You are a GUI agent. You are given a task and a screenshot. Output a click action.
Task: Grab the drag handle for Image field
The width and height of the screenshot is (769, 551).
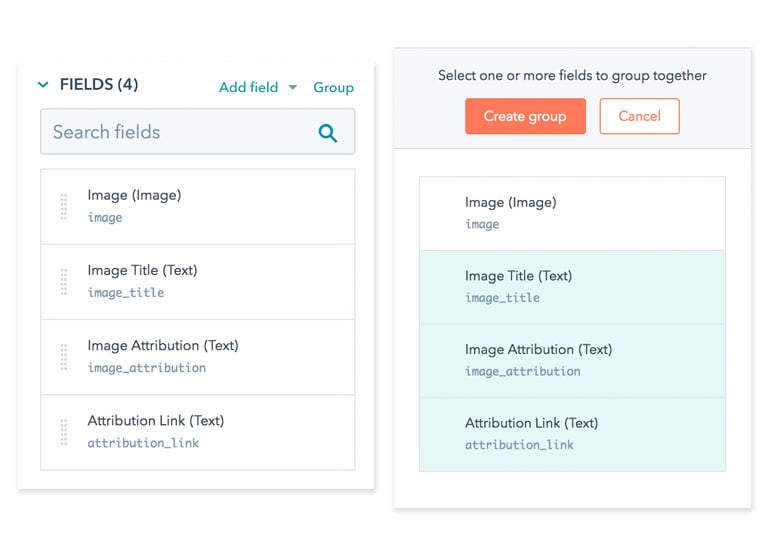point(64,207)
